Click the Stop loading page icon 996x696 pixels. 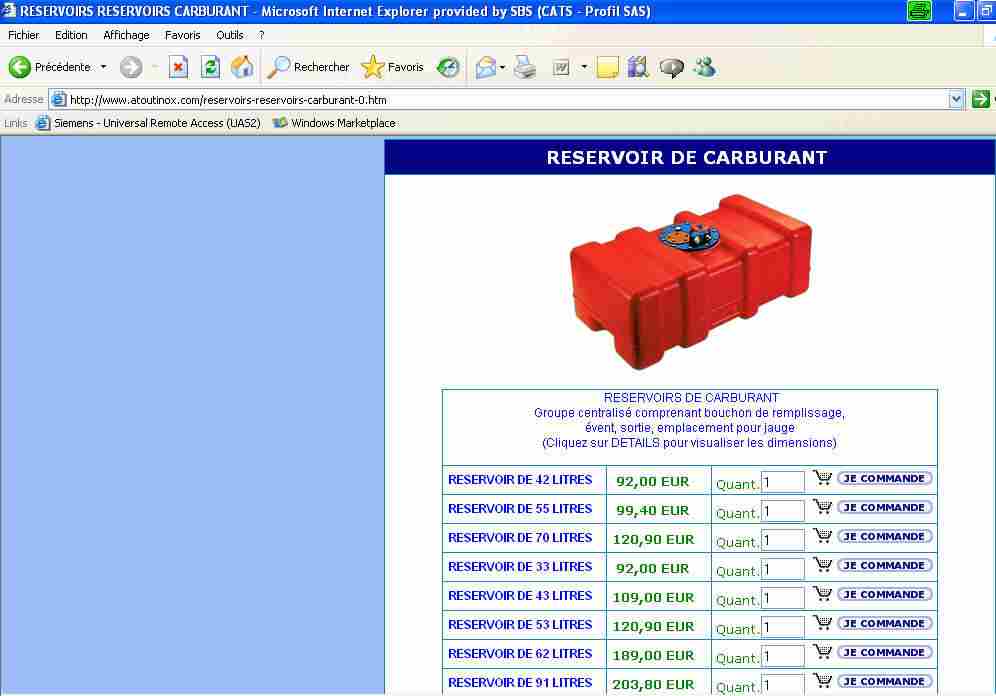pos(178,67)
